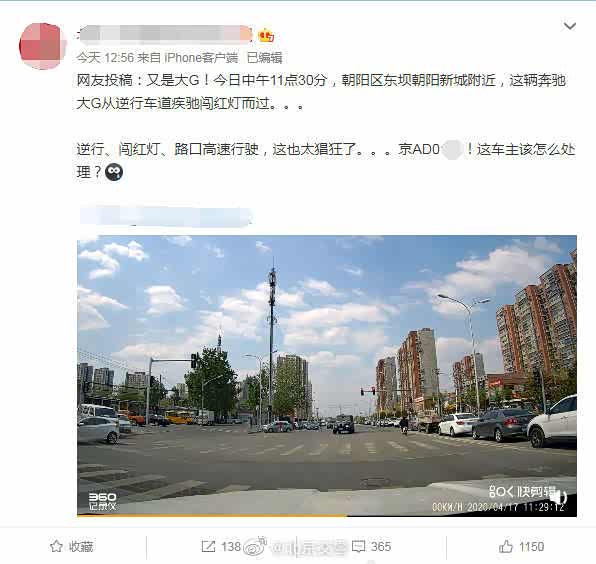Open the iPhone客户端 source link
Viewport: 596px width, 564px height.
(201, 58)
